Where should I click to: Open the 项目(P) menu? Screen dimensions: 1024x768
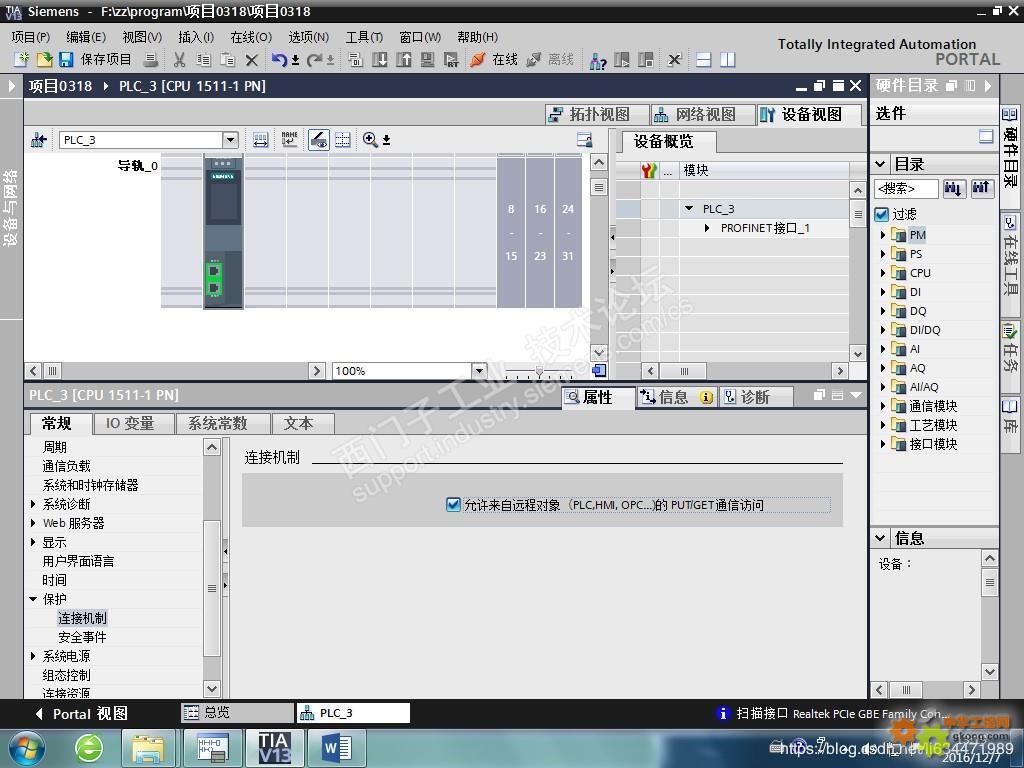point(31,37)
